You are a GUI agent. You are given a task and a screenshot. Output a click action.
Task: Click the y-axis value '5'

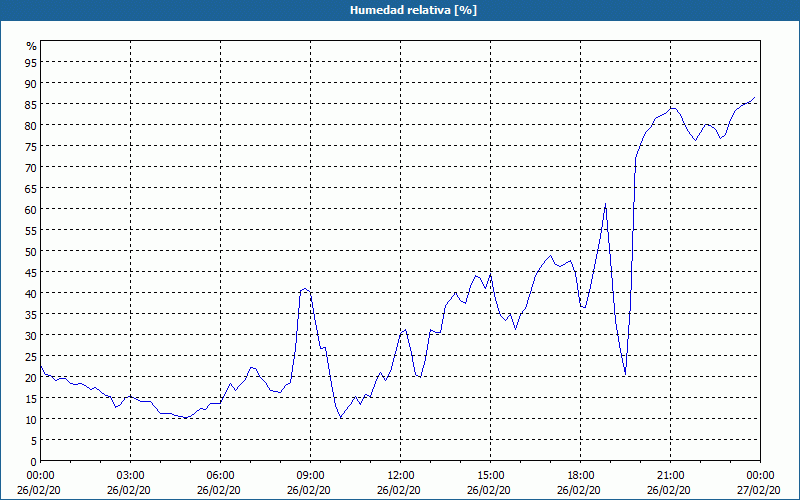[x=34, y=441]
